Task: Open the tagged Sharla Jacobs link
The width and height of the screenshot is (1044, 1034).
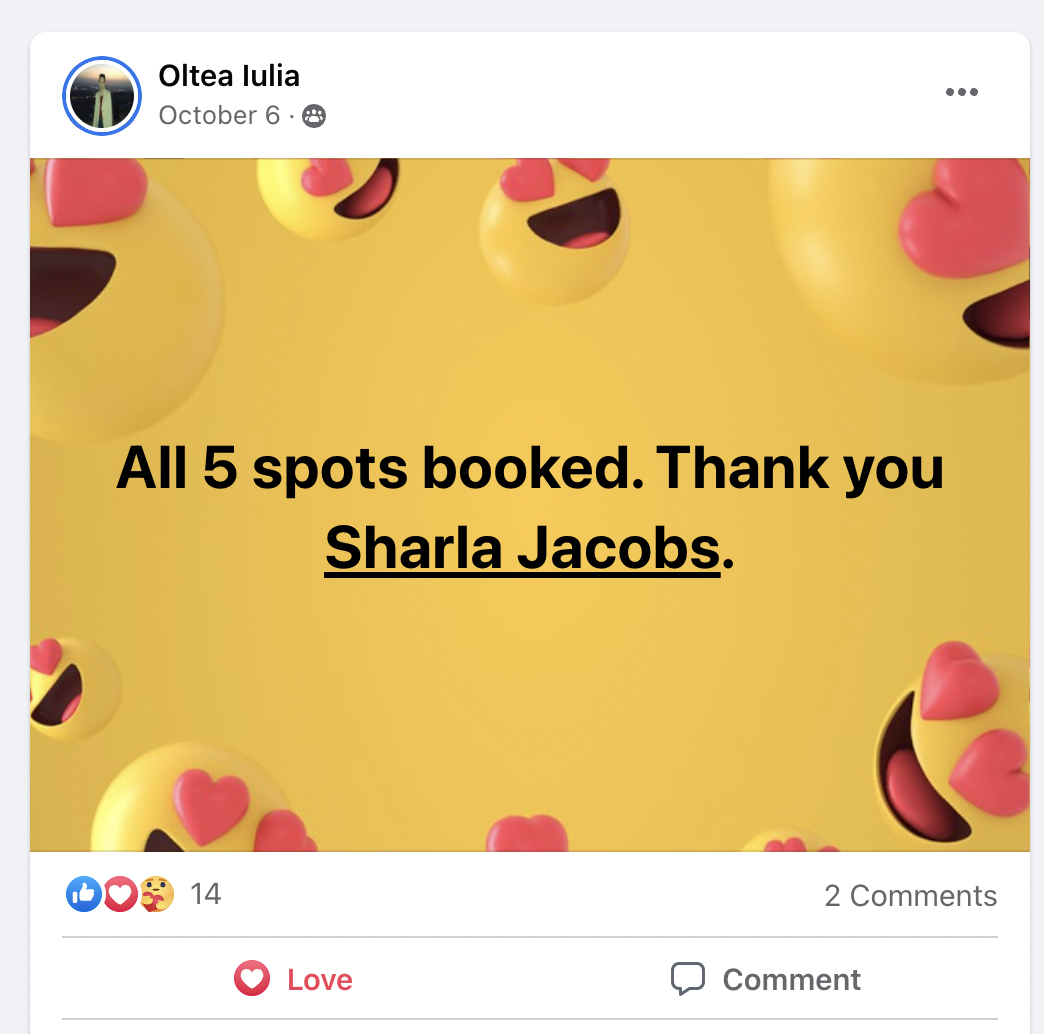Action: 523,548
